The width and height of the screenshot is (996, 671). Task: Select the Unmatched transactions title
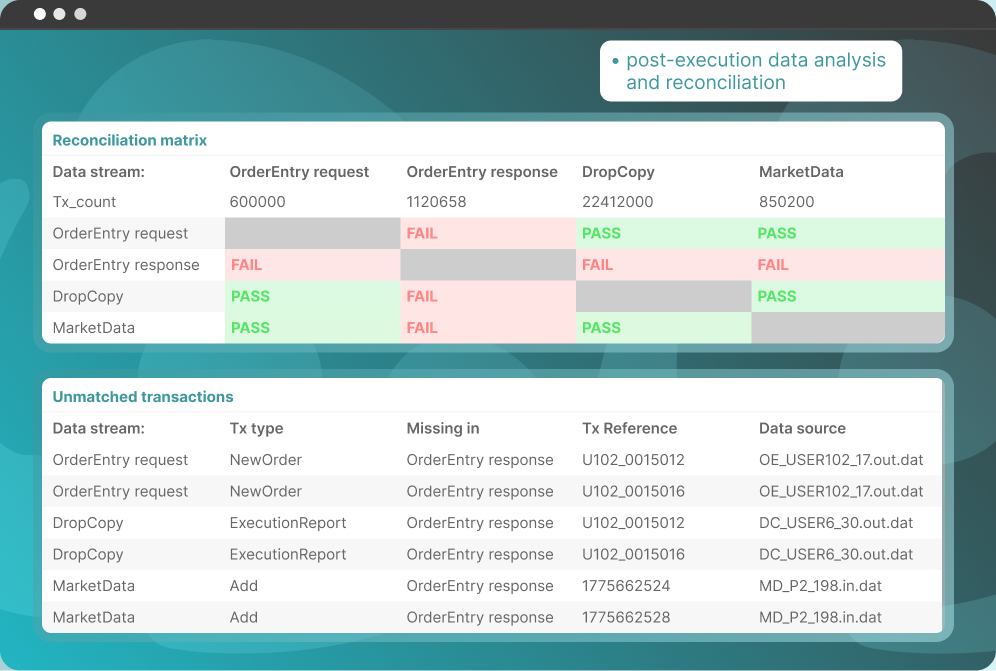pyautogui.click(x=143, y=397)
